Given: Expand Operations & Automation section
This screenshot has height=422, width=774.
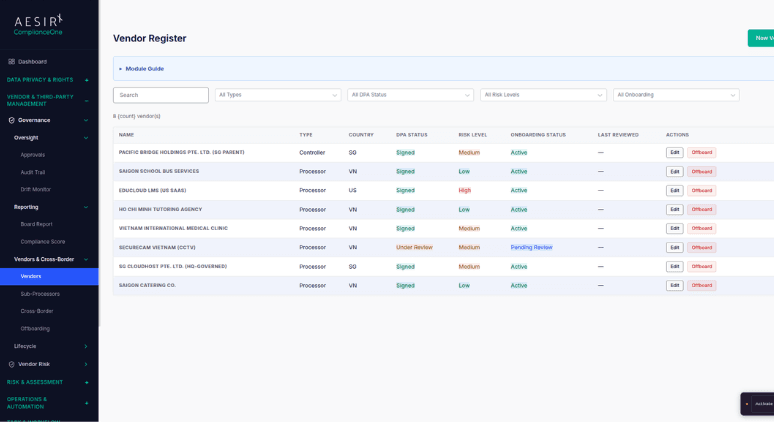Looking at the screenshot, I should (x=86, y=403).
